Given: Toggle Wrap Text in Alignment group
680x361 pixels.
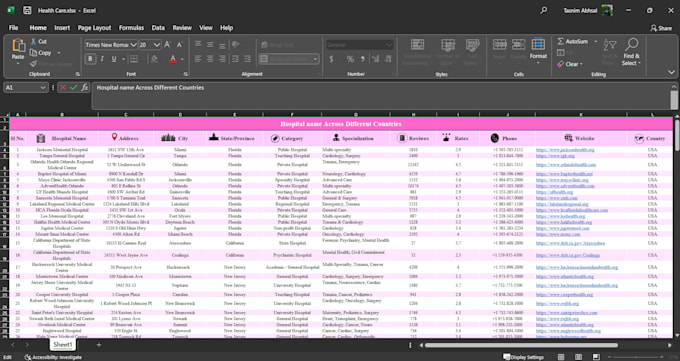Looking at the screenshot, I should click(x=278, y=44).
